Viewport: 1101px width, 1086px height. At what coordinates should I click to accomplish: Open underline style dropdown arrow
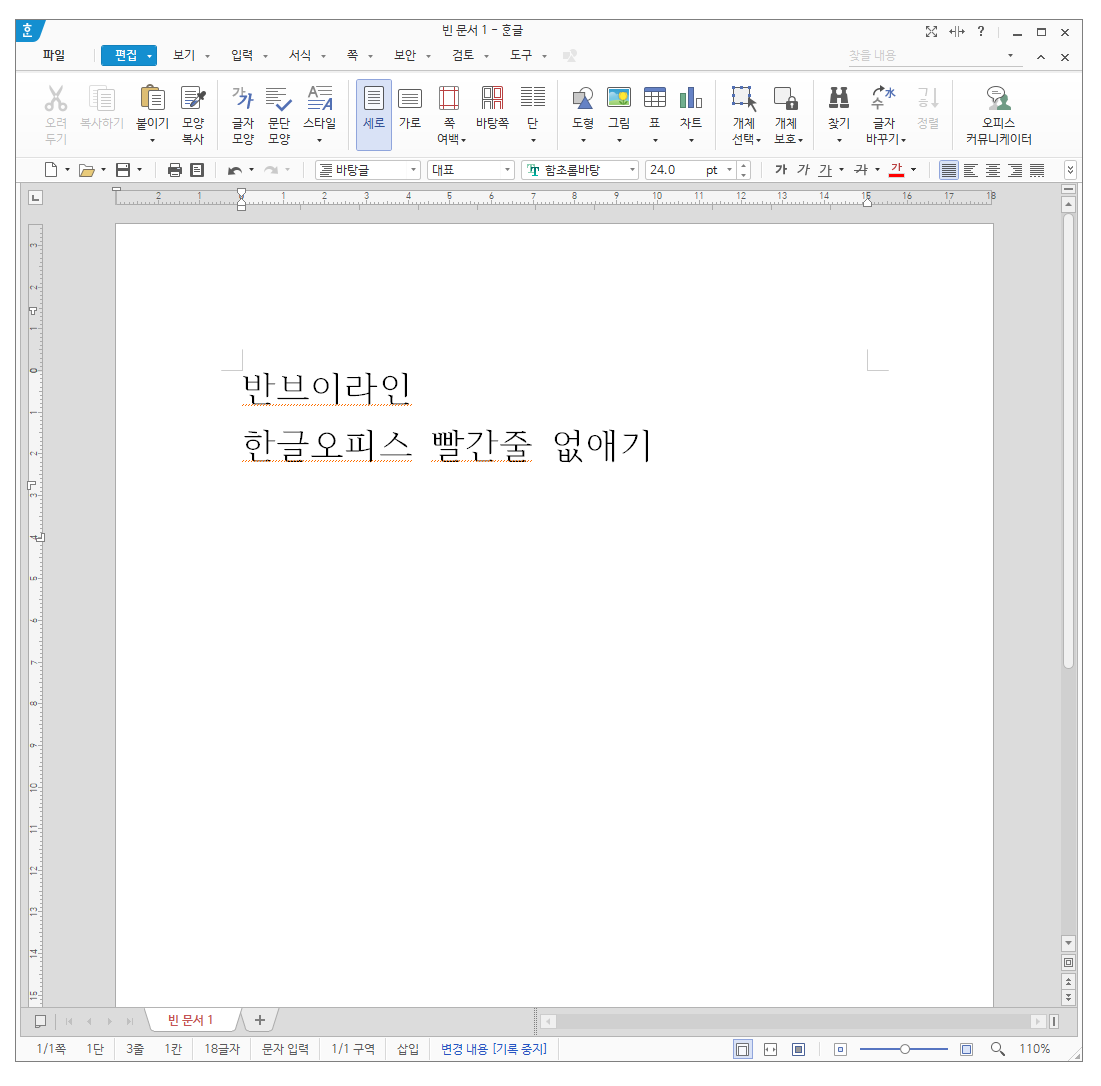tap(841, 170)
